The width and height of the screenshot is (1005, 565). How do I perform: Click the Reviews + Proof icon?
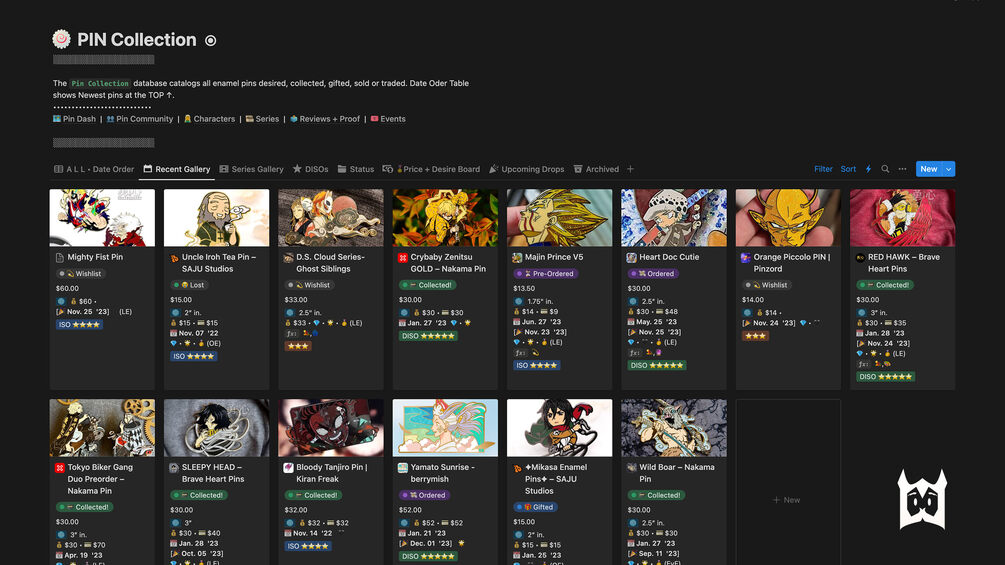coord(294,119)
